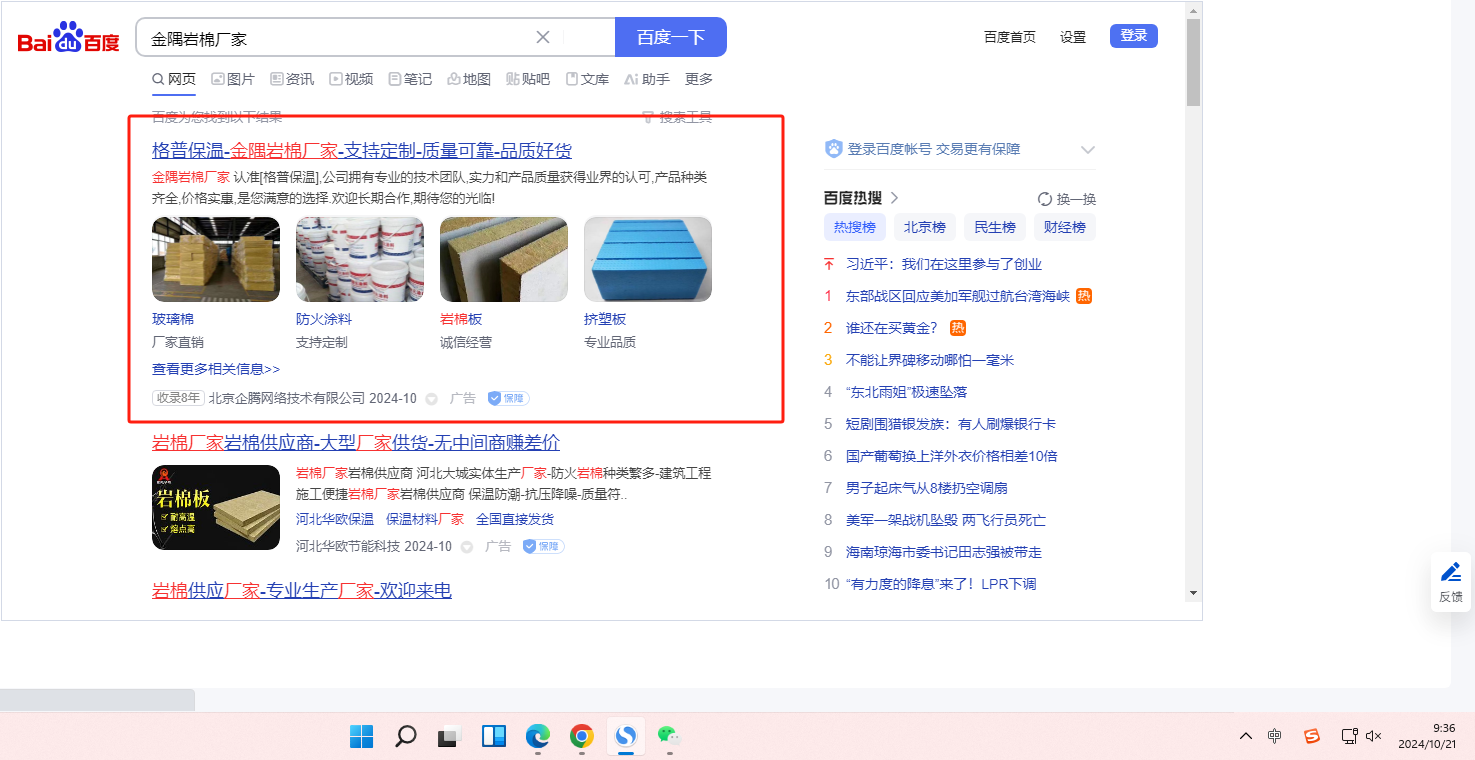The width and height of the screenshot is (1475, 760).
Task: Open the AI 助手 tab
Action: pos(647,79)
